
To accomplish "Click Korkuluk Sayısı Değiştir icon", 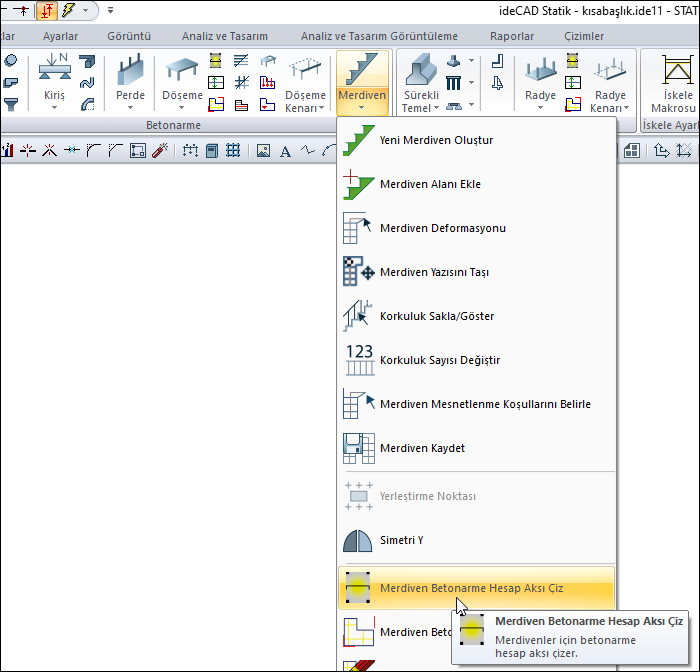I will pos(358,360).
